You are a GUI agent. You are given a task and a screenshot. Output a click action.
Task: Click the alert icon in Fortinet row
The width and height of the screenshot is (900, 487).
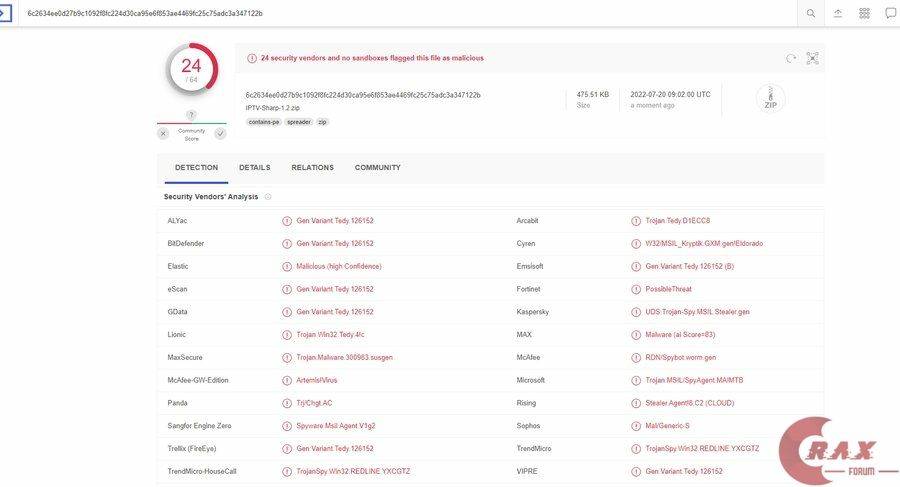pyautogui.click(x=636, y=289)
